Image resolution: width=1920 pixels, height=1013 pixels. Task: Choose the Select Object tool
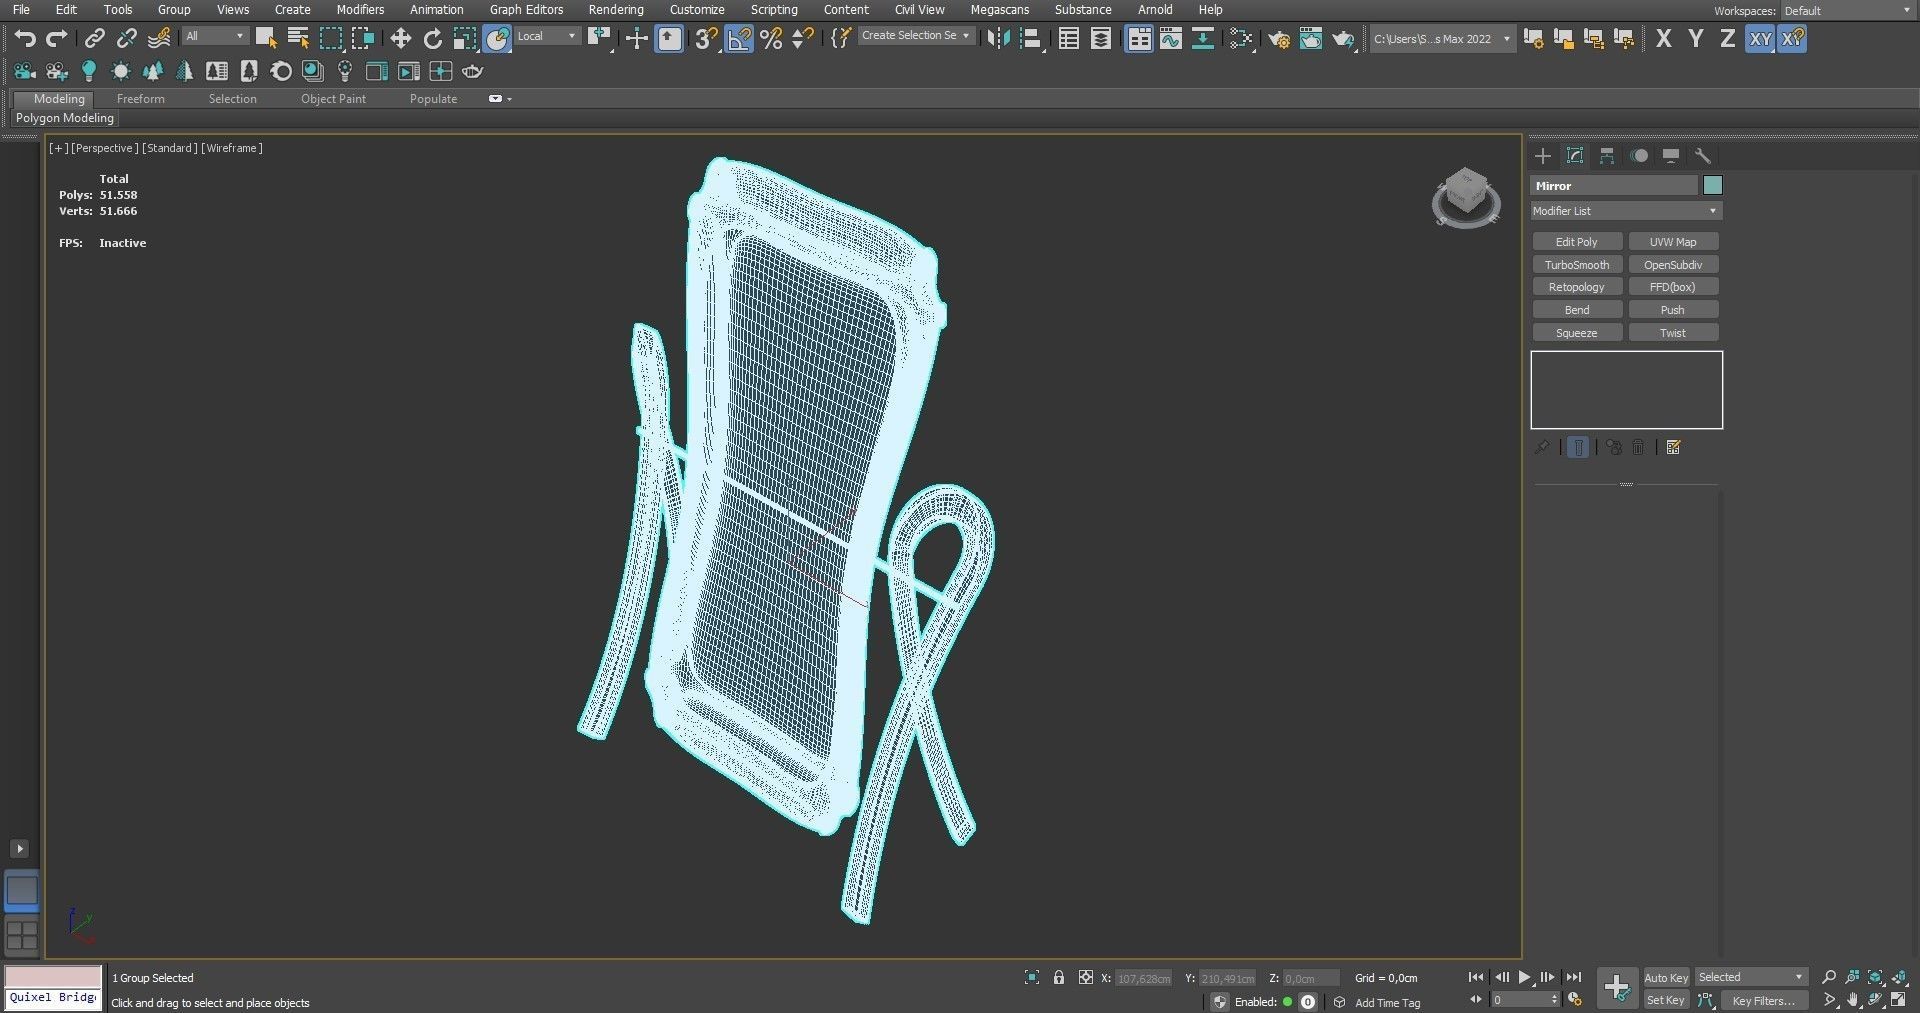tap(266, 39)
